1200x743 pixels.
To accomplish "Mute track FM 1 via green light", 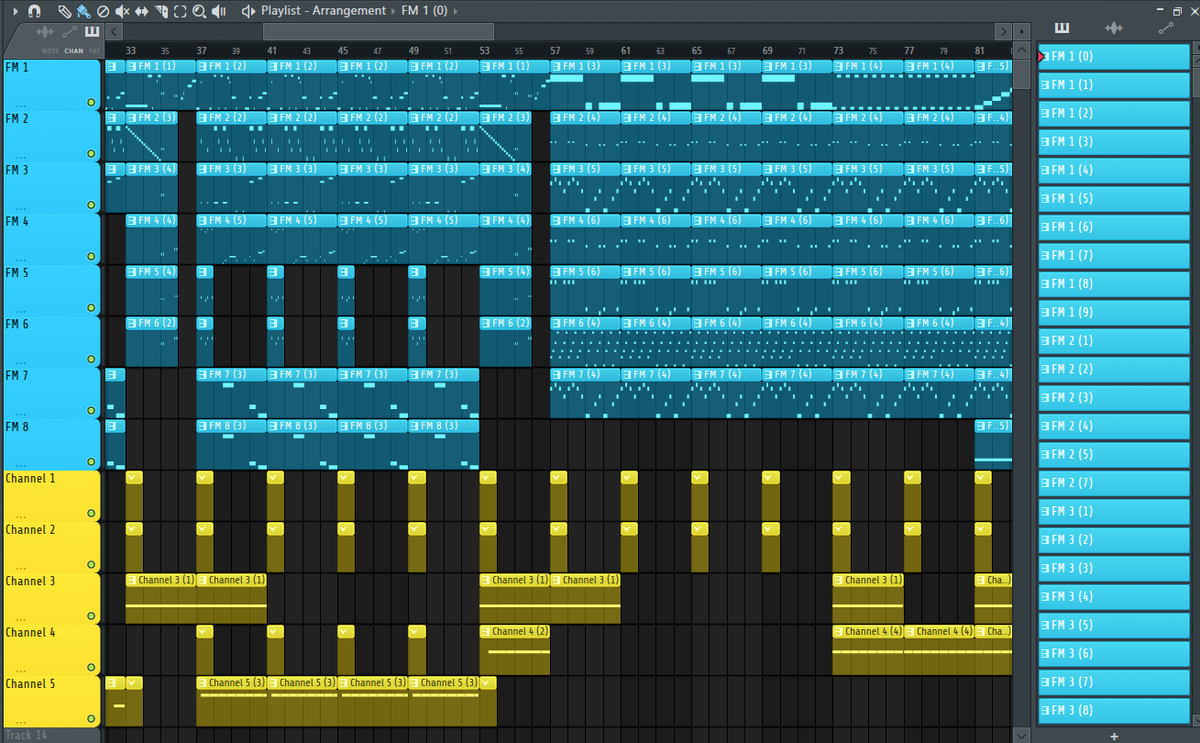I will pyautogui.click(x=91, y=102).
